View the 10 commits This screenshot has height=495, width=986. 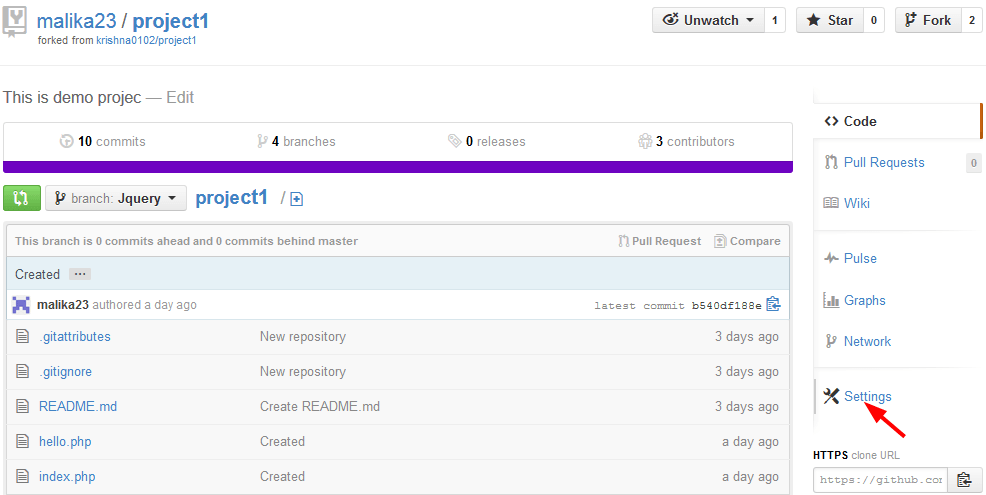[x=102, y=142]
